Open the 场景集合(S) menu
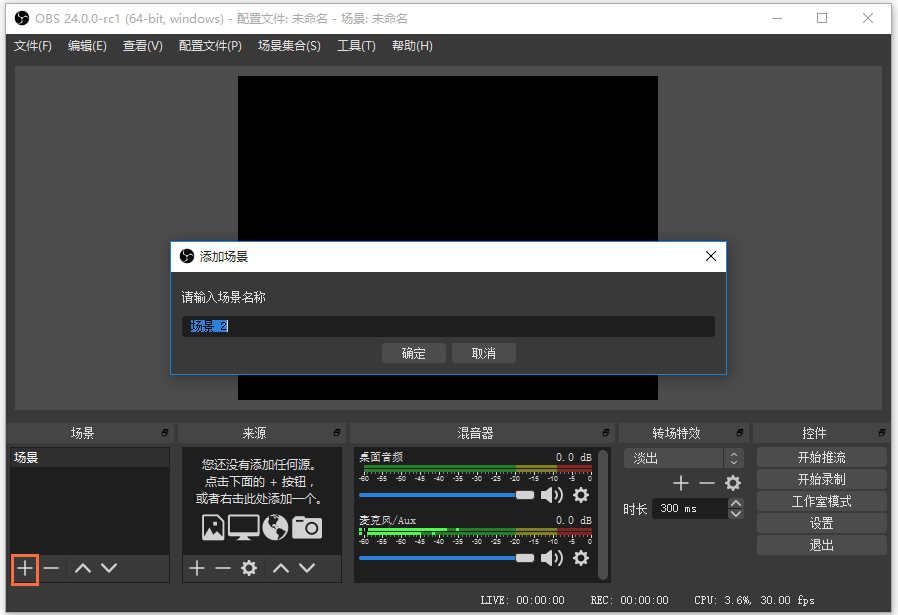Viewport: 898px width, 615px height. (289, 46)
